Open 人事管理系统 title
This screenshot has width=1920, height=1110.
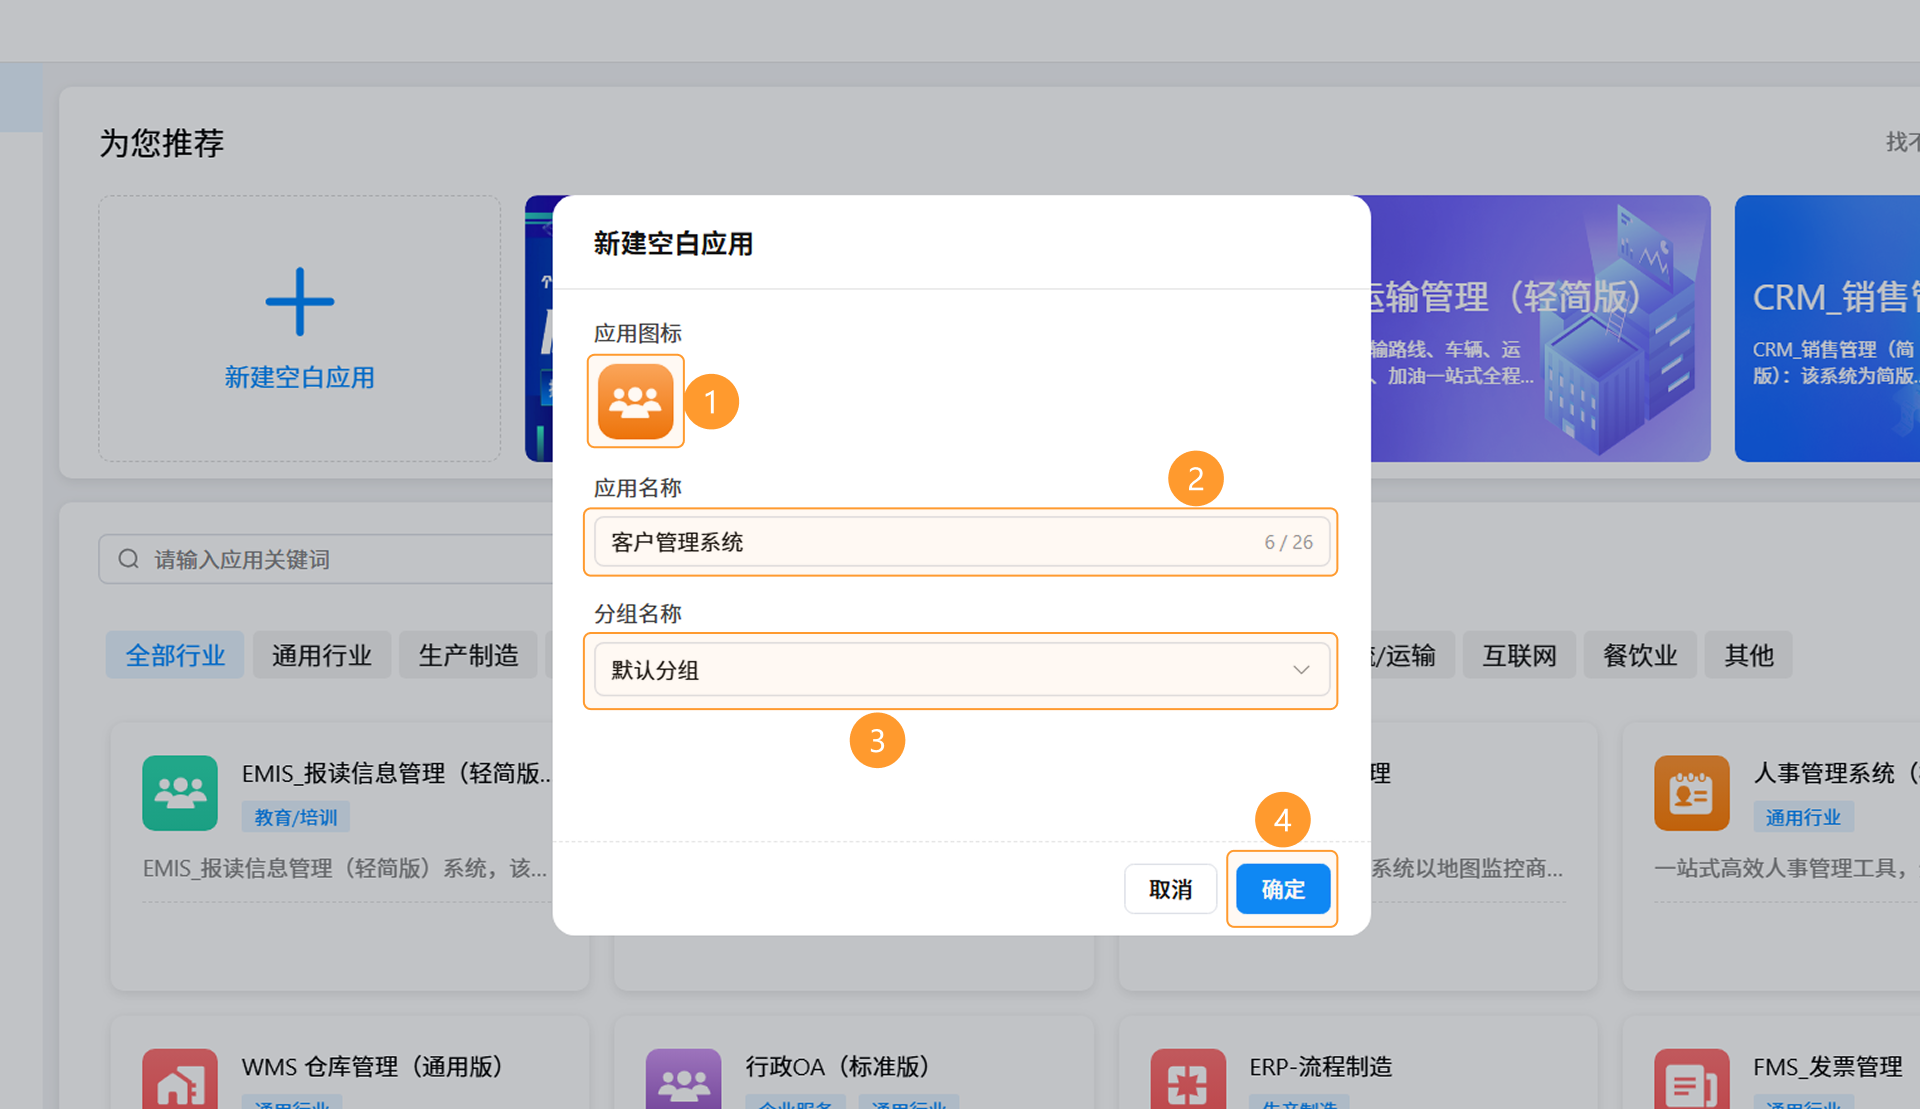[1836, 773]
